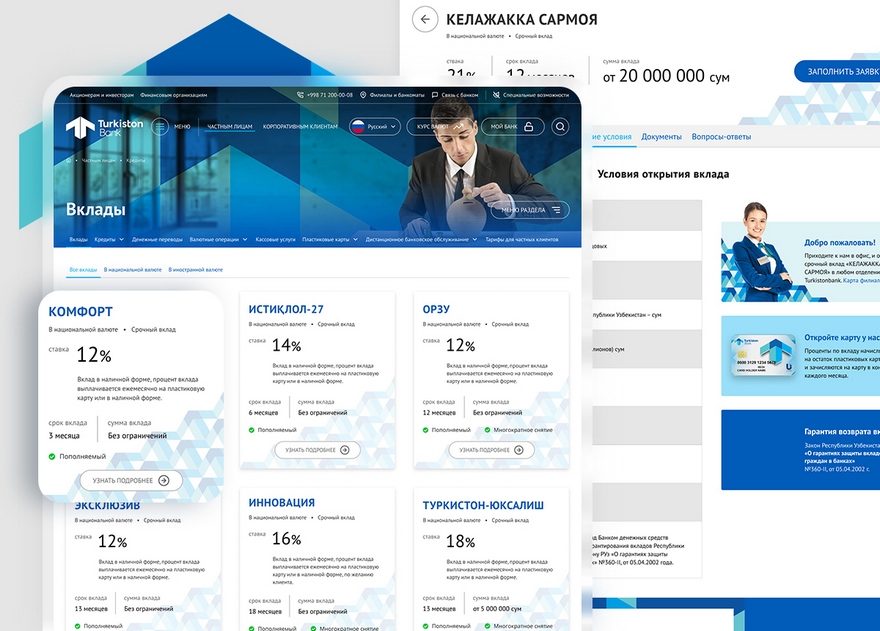Click the Вклады page heading
The width and height of the screenshot is (880, 631).
96,209
